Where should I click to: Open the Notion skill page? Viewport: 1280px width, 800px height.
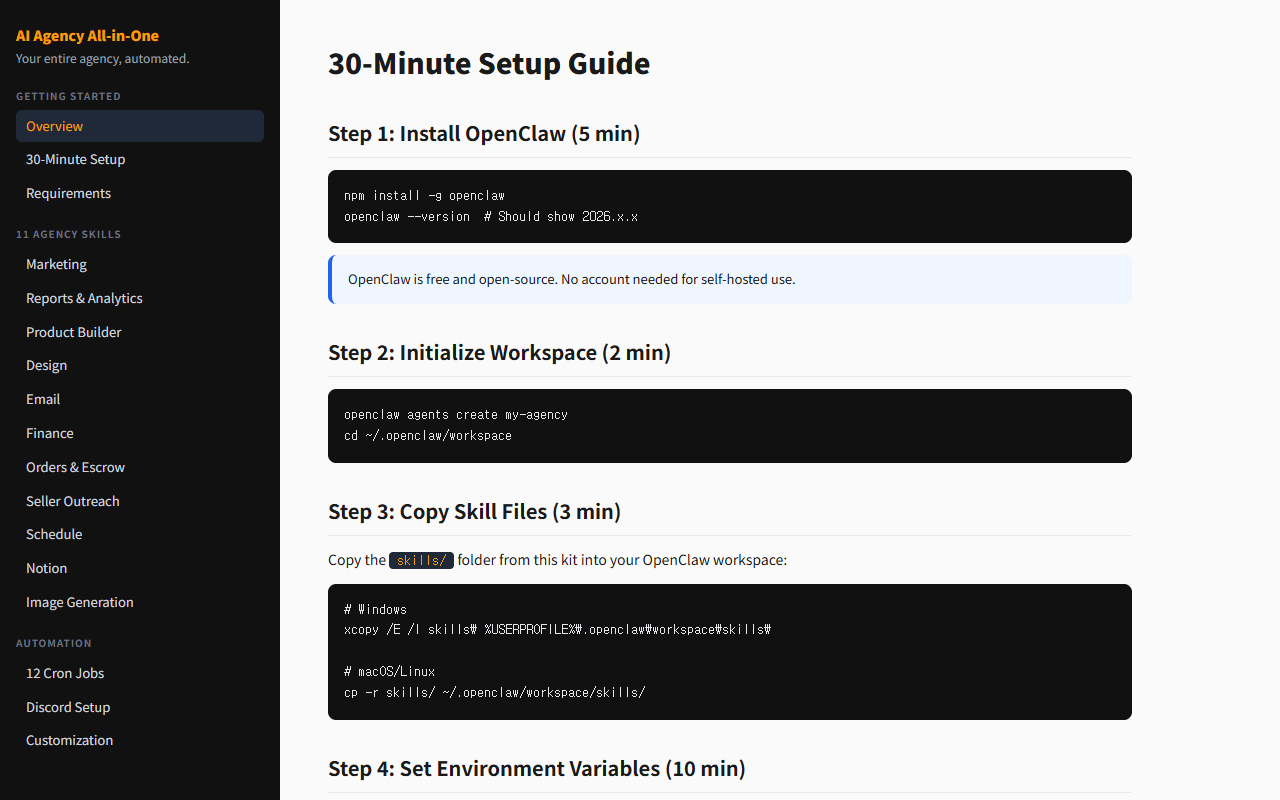pos(47,568)
